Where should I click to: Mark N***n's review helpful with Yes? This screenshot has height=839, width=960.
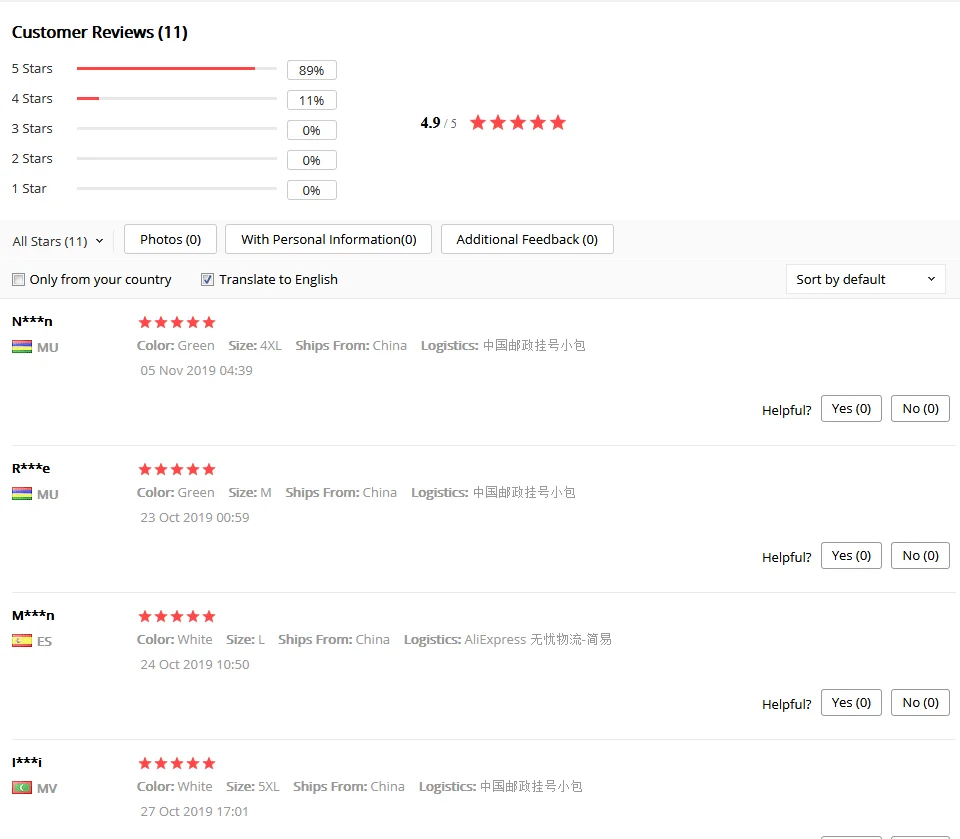851,408
